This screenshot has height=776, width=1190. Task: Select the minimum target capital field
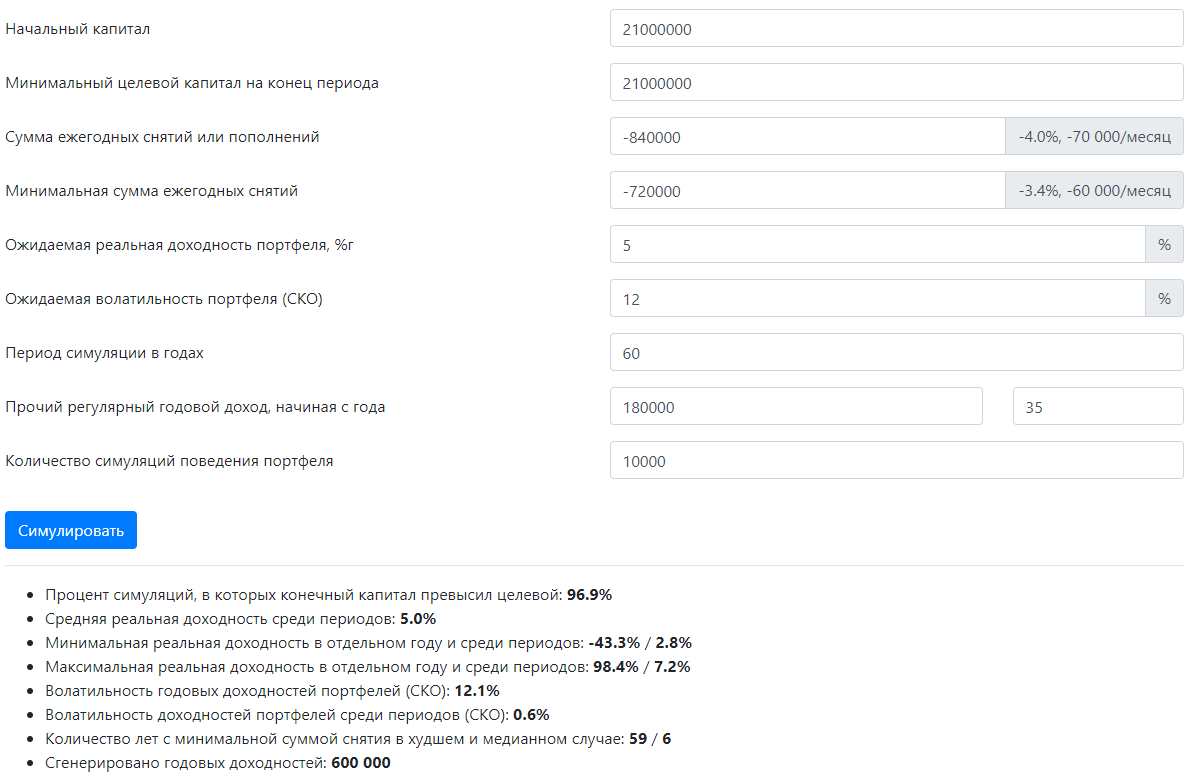pos(896,83)
